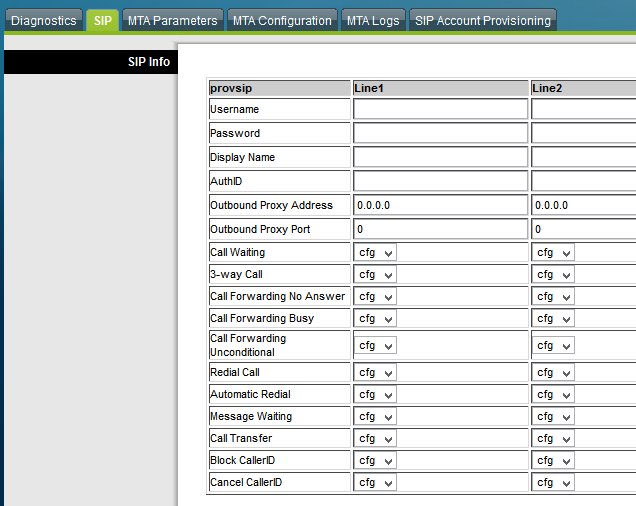The height and width of the screenshot is (506, 636).
Task: Open the Line1 Call Waiting dropdown
Action: (x=376, y=253)
